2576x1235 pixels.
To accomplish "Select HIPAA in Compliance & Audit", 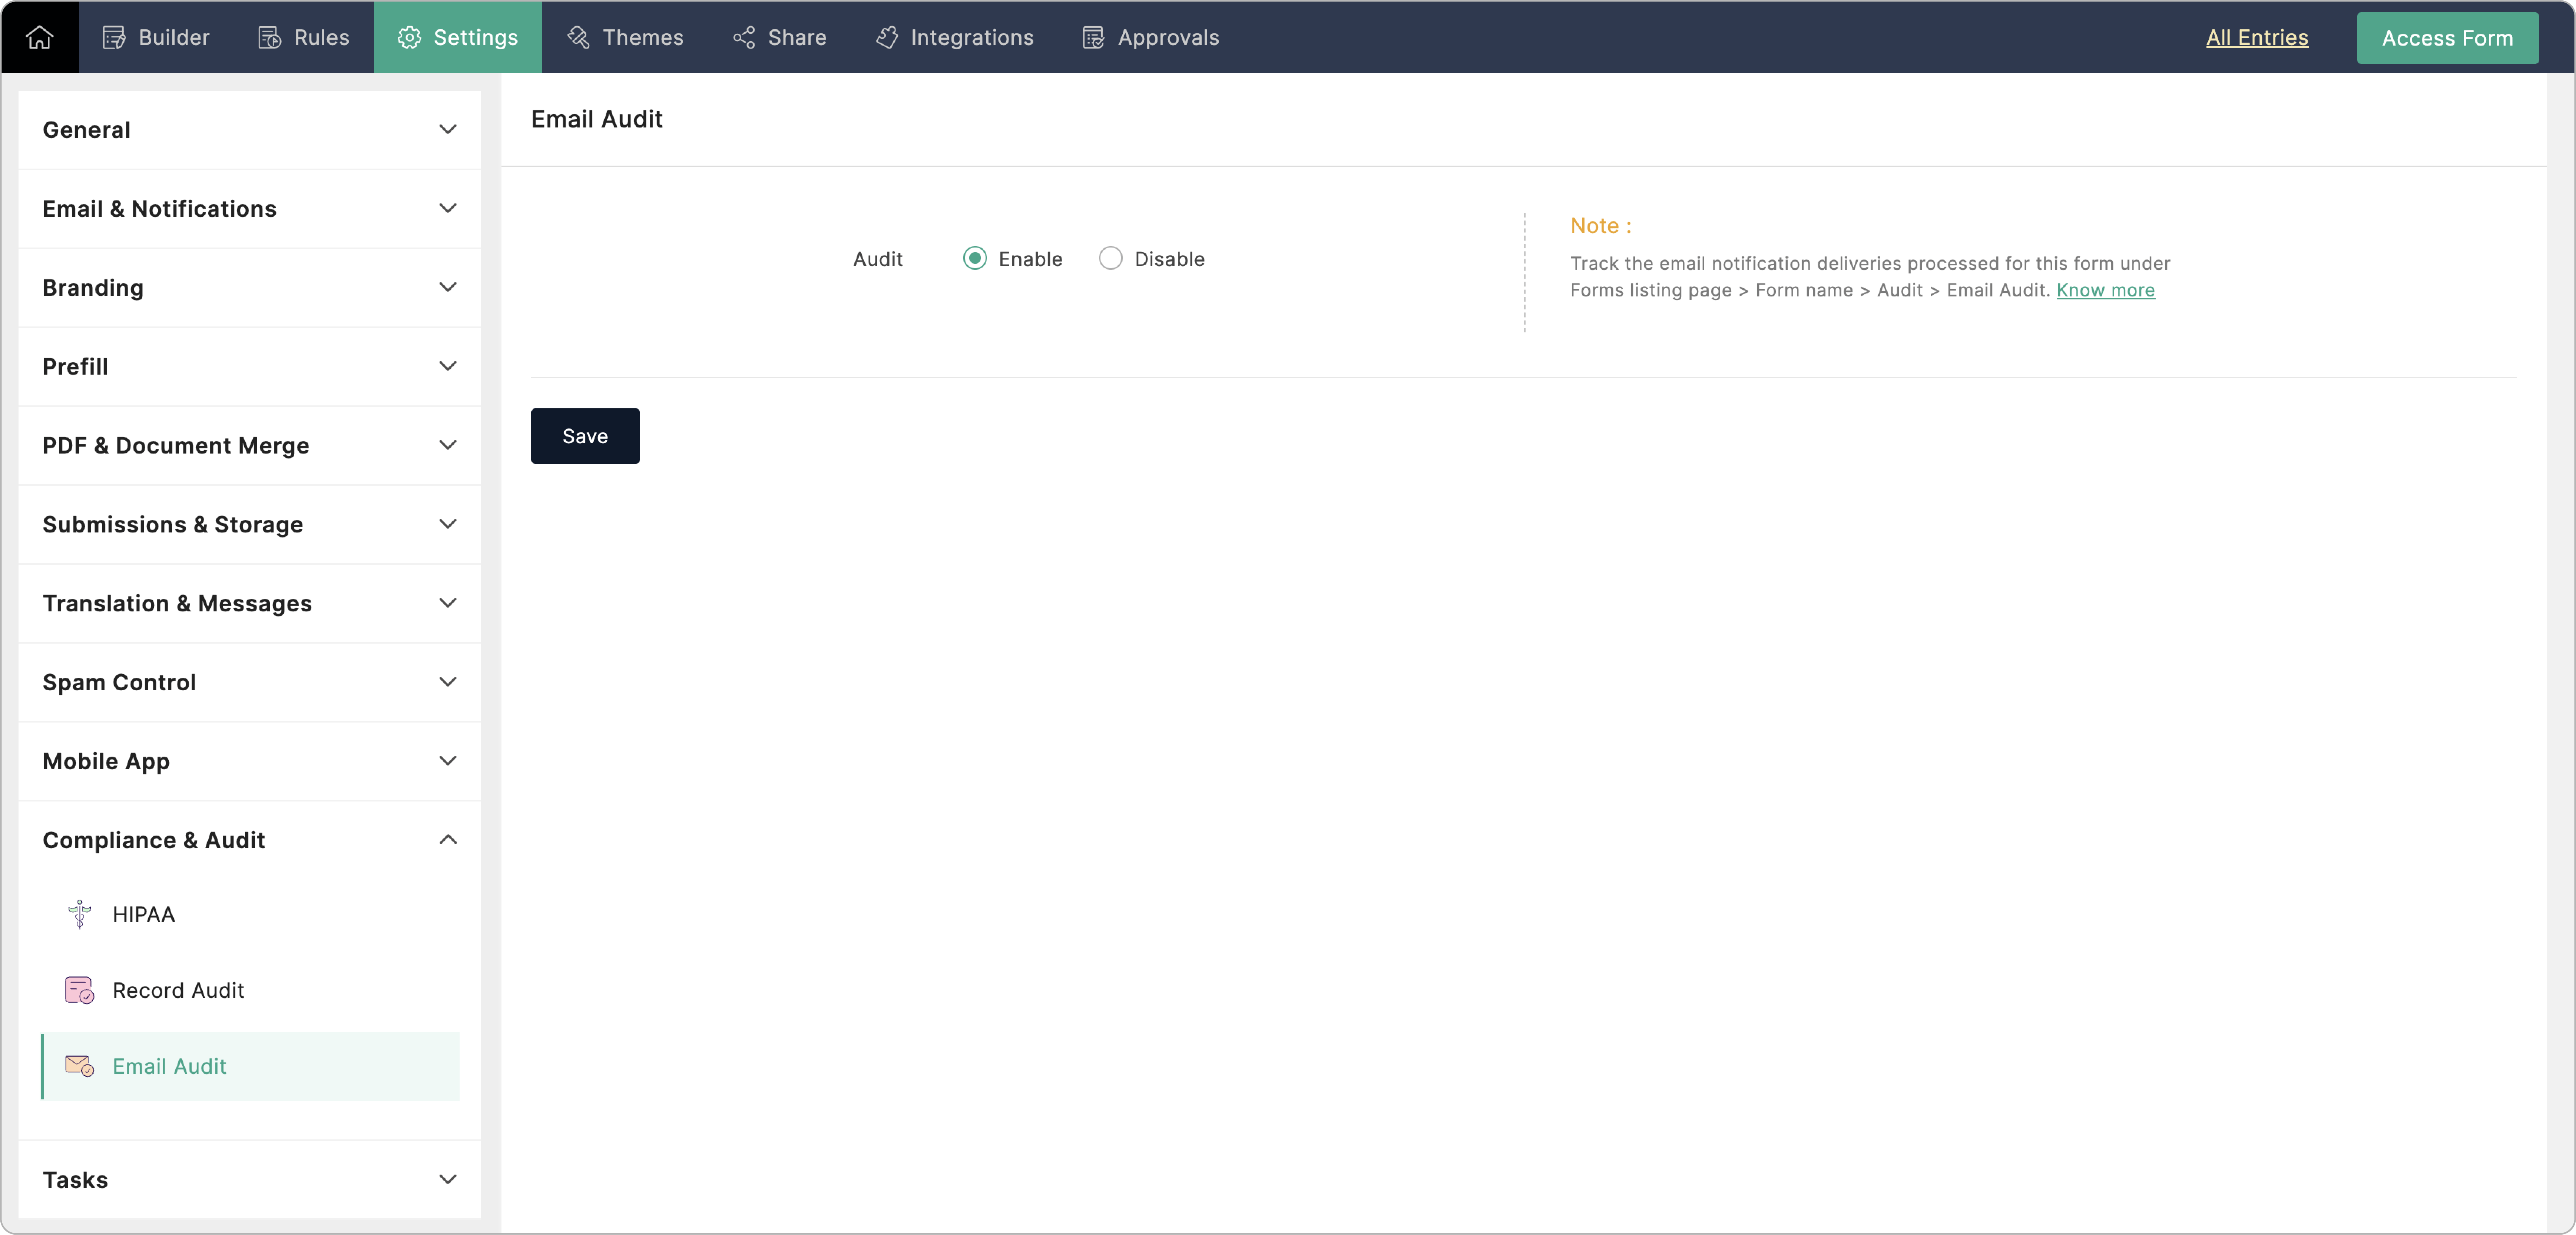I will [x=250, y=914].
